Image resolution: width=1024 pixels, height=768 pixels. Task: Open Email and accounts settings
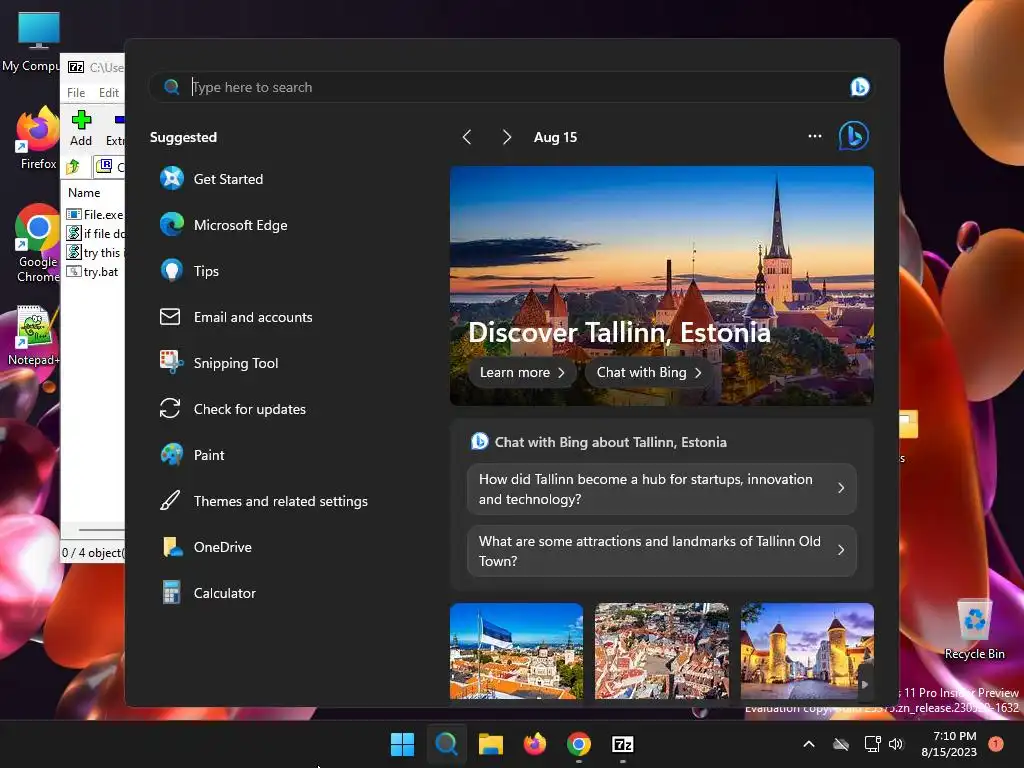[x=236, y=317]
